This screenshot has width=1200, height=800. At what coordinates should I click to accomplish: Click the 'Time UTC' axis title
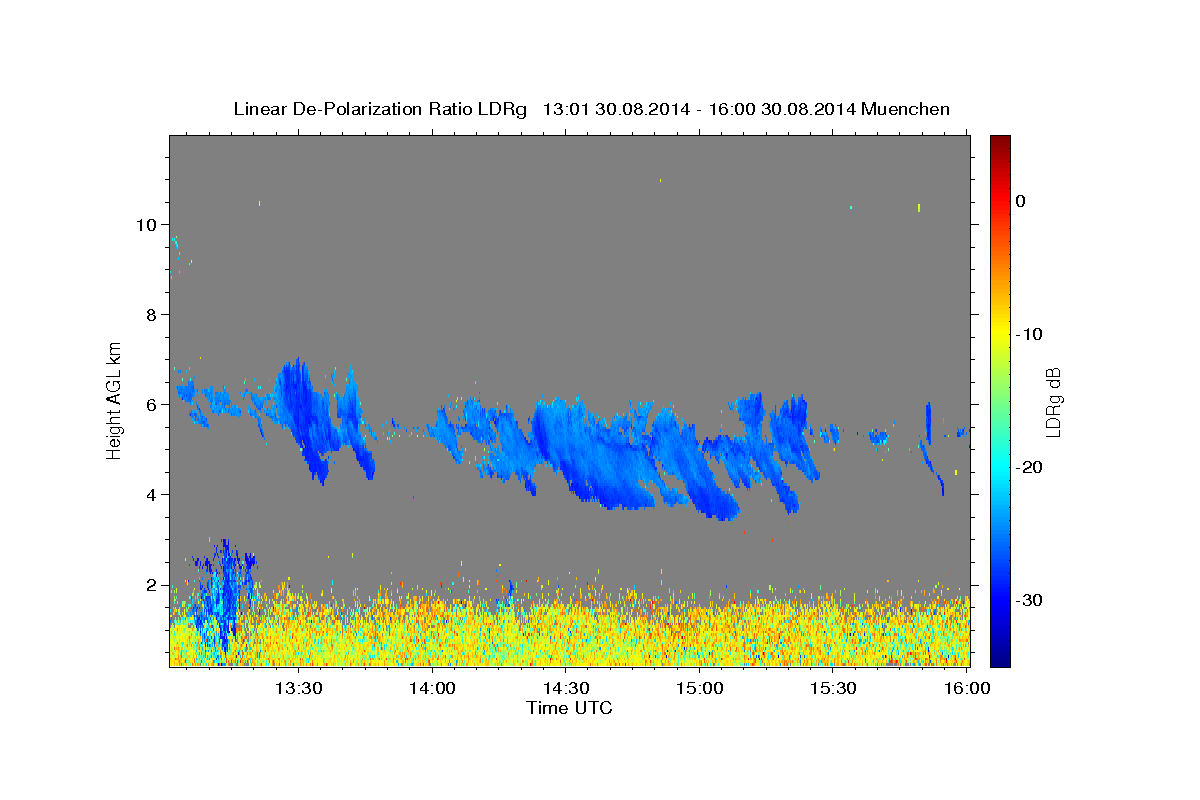pos(569,708)
